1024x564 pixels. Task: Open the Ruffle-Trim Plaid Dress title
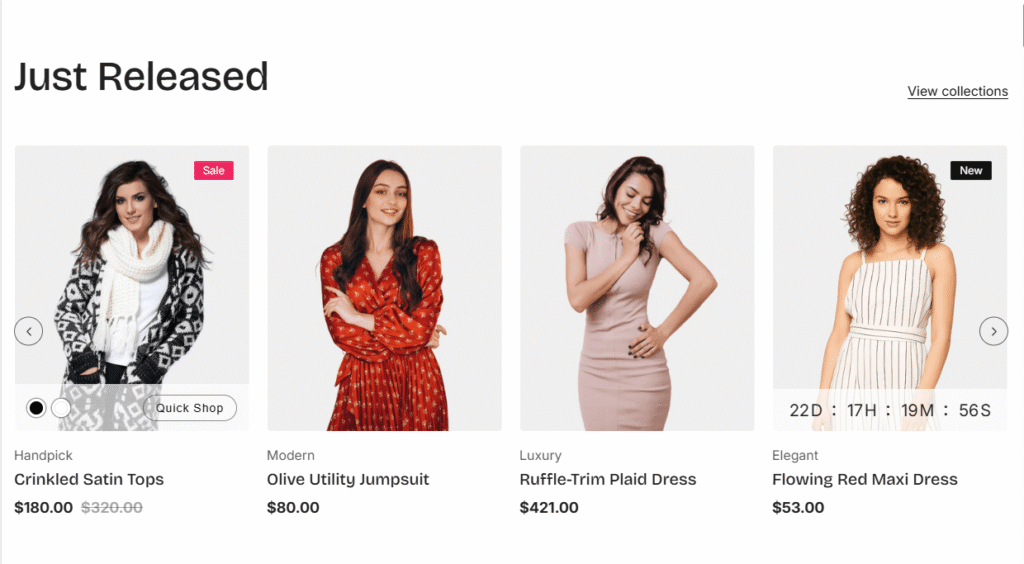click(608, 480)
